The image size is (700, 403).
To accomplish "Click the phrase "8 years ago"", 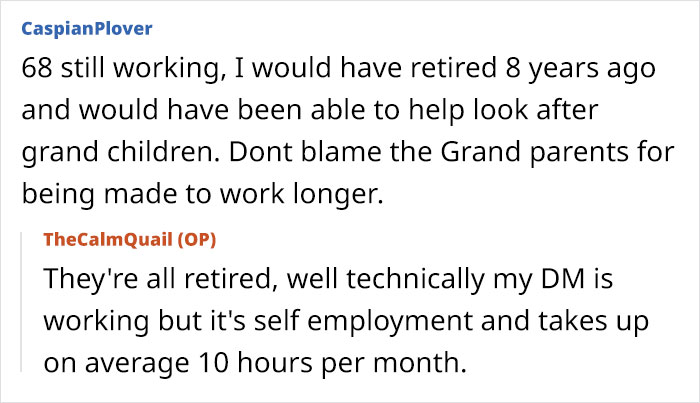I will click(580, 69).
